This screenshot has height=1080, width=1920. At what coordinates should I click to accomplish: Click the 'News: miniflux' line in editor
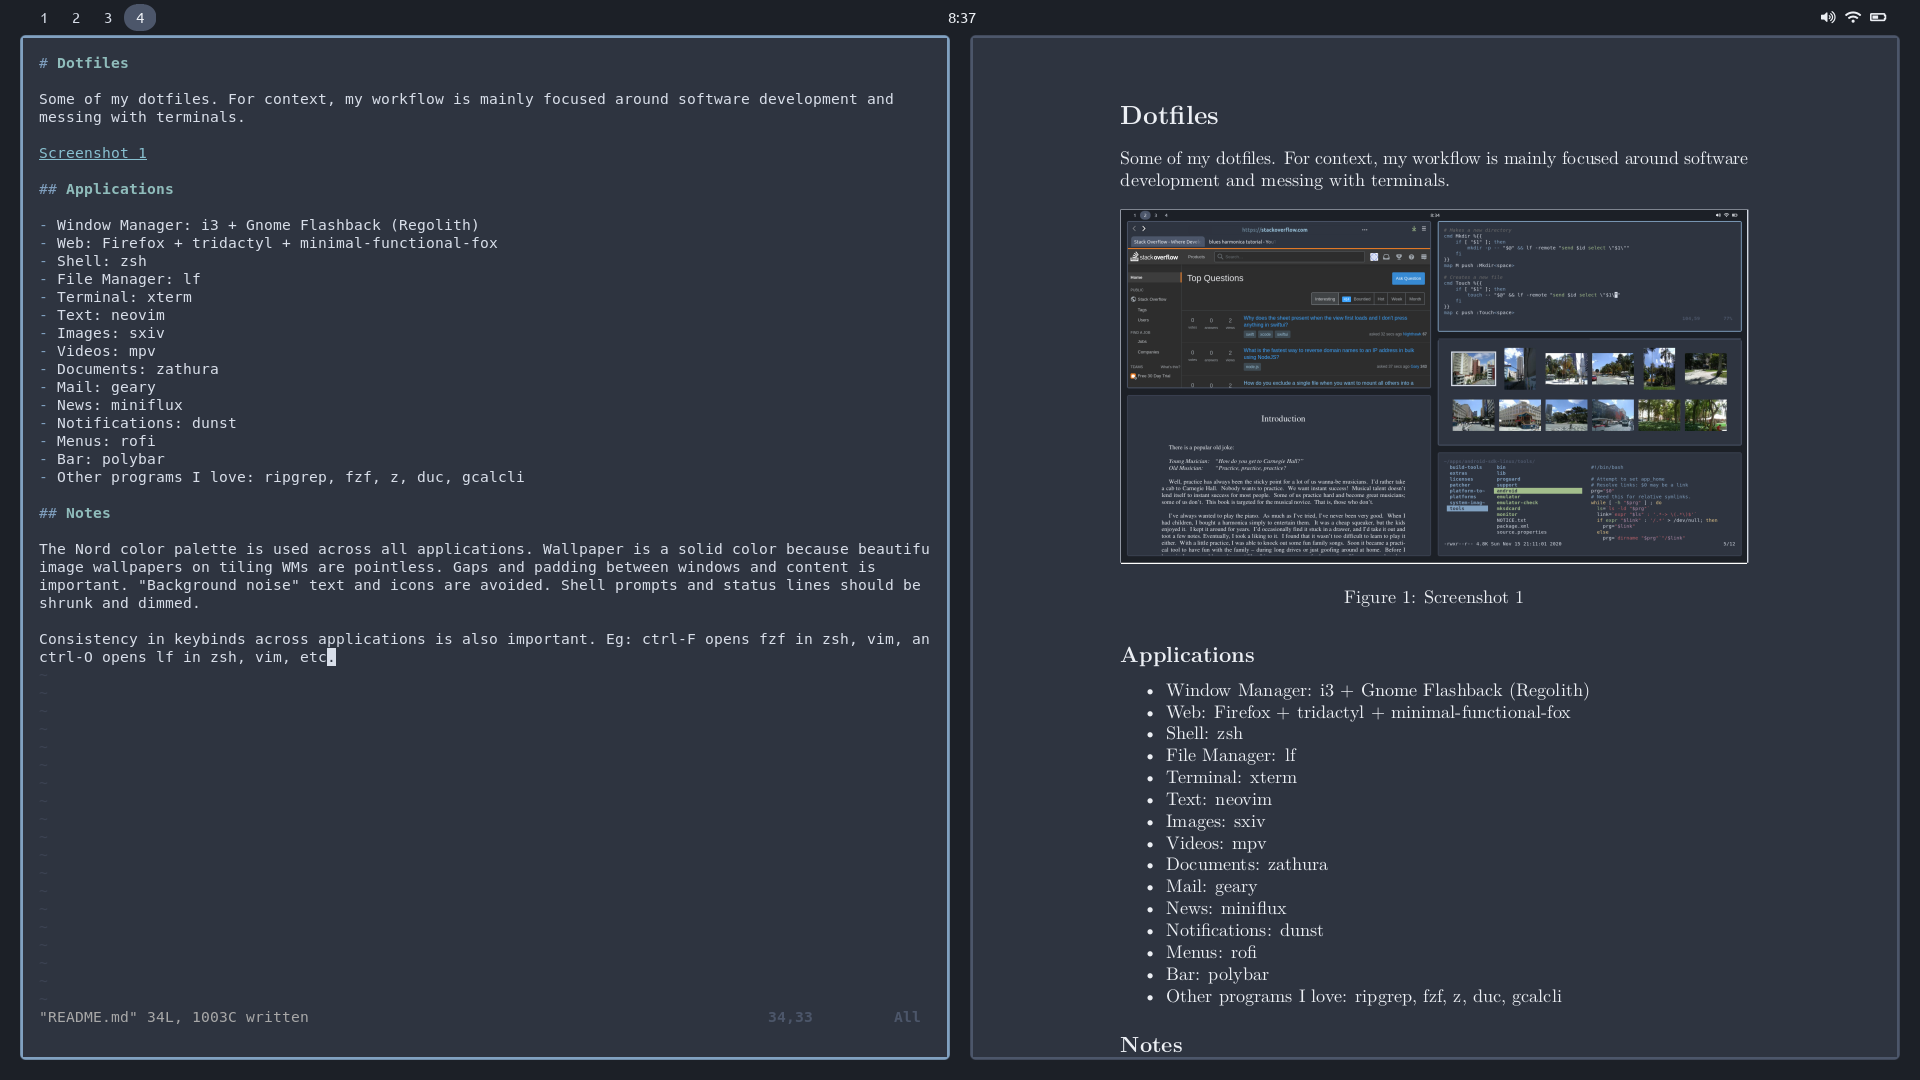pyautogui.click(x=111, y=405)
